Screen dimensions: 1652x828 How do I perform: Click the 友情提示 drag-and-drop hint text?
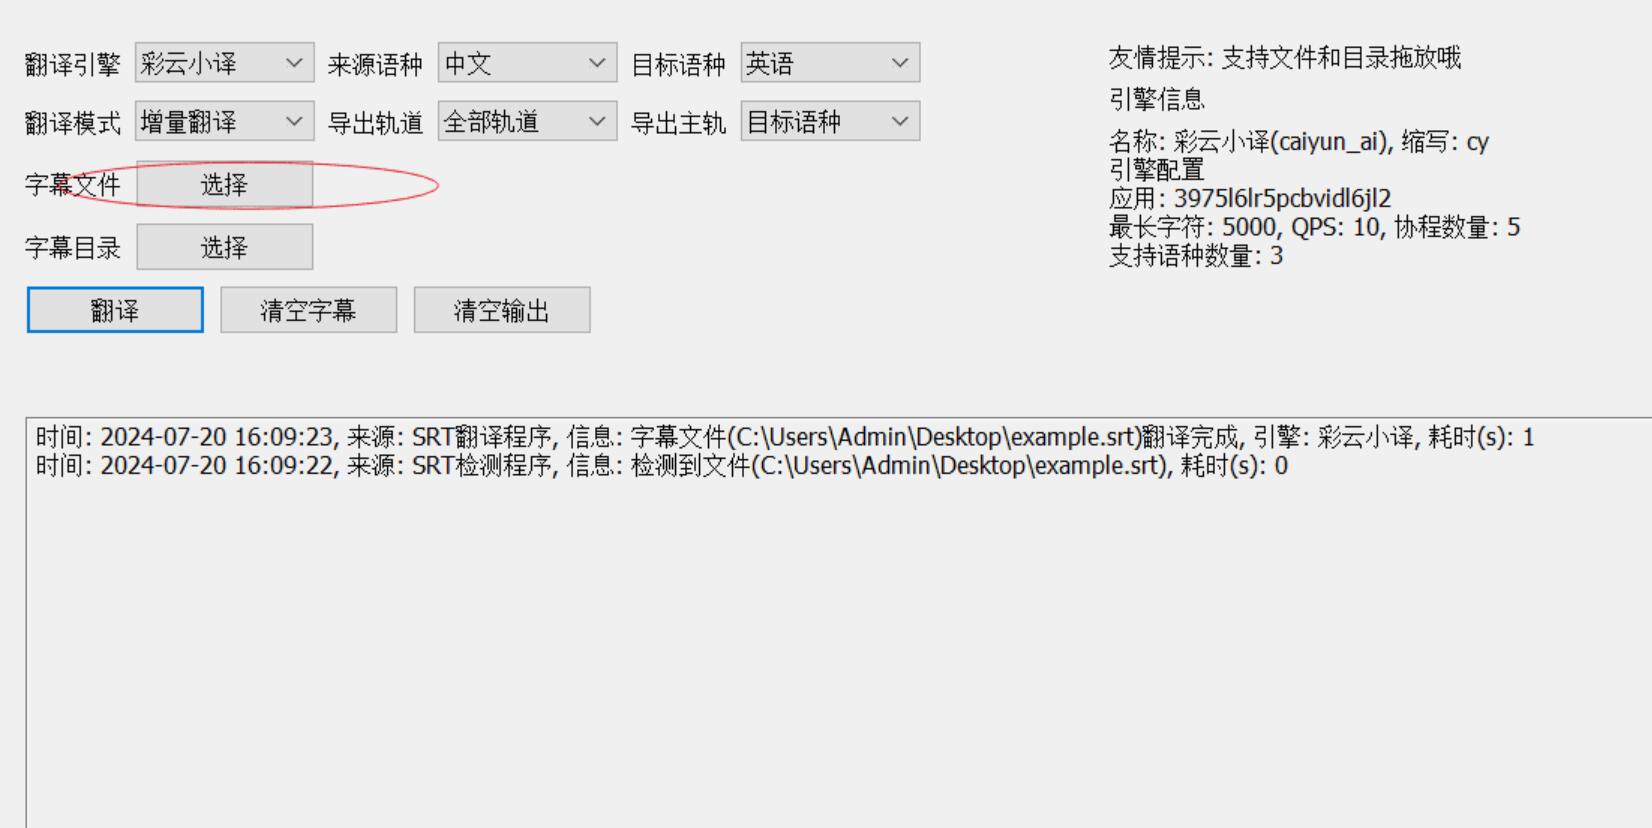point(1284,58)
